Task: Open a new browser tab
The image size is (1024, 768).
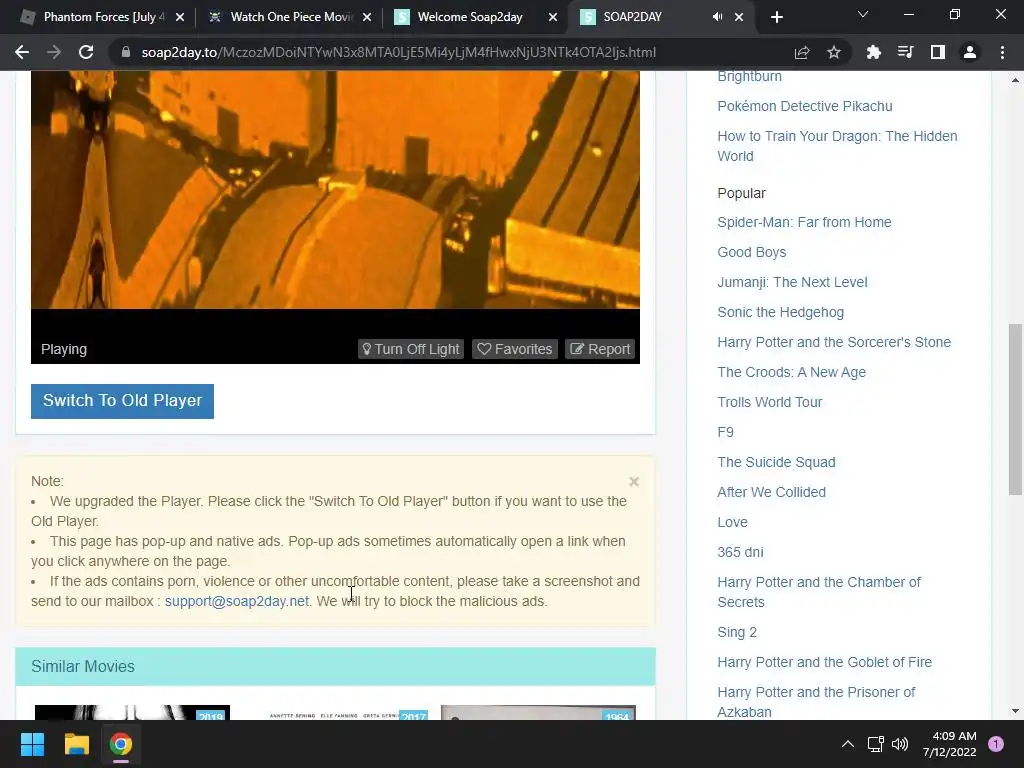Action: (x=776, y=17)
